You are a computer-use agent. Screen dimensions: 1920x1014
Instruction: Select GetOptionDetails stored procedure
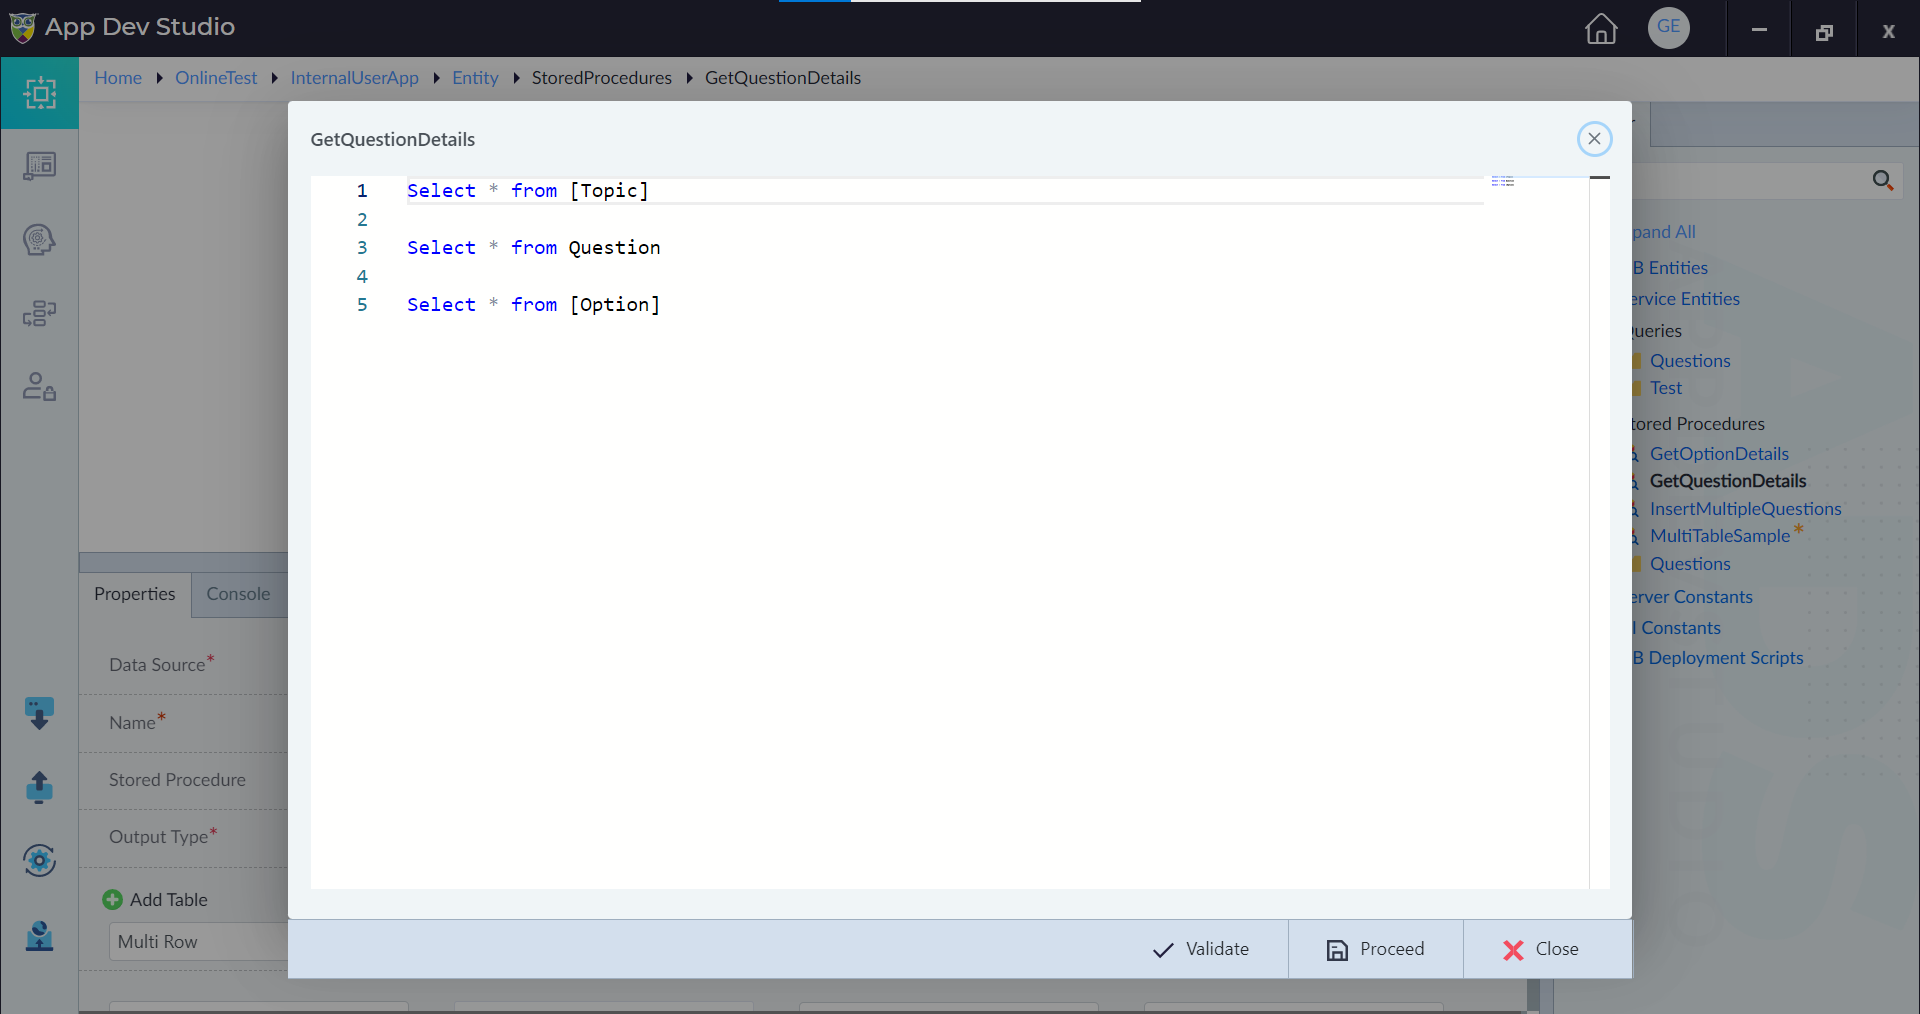tap(1719, 454)
